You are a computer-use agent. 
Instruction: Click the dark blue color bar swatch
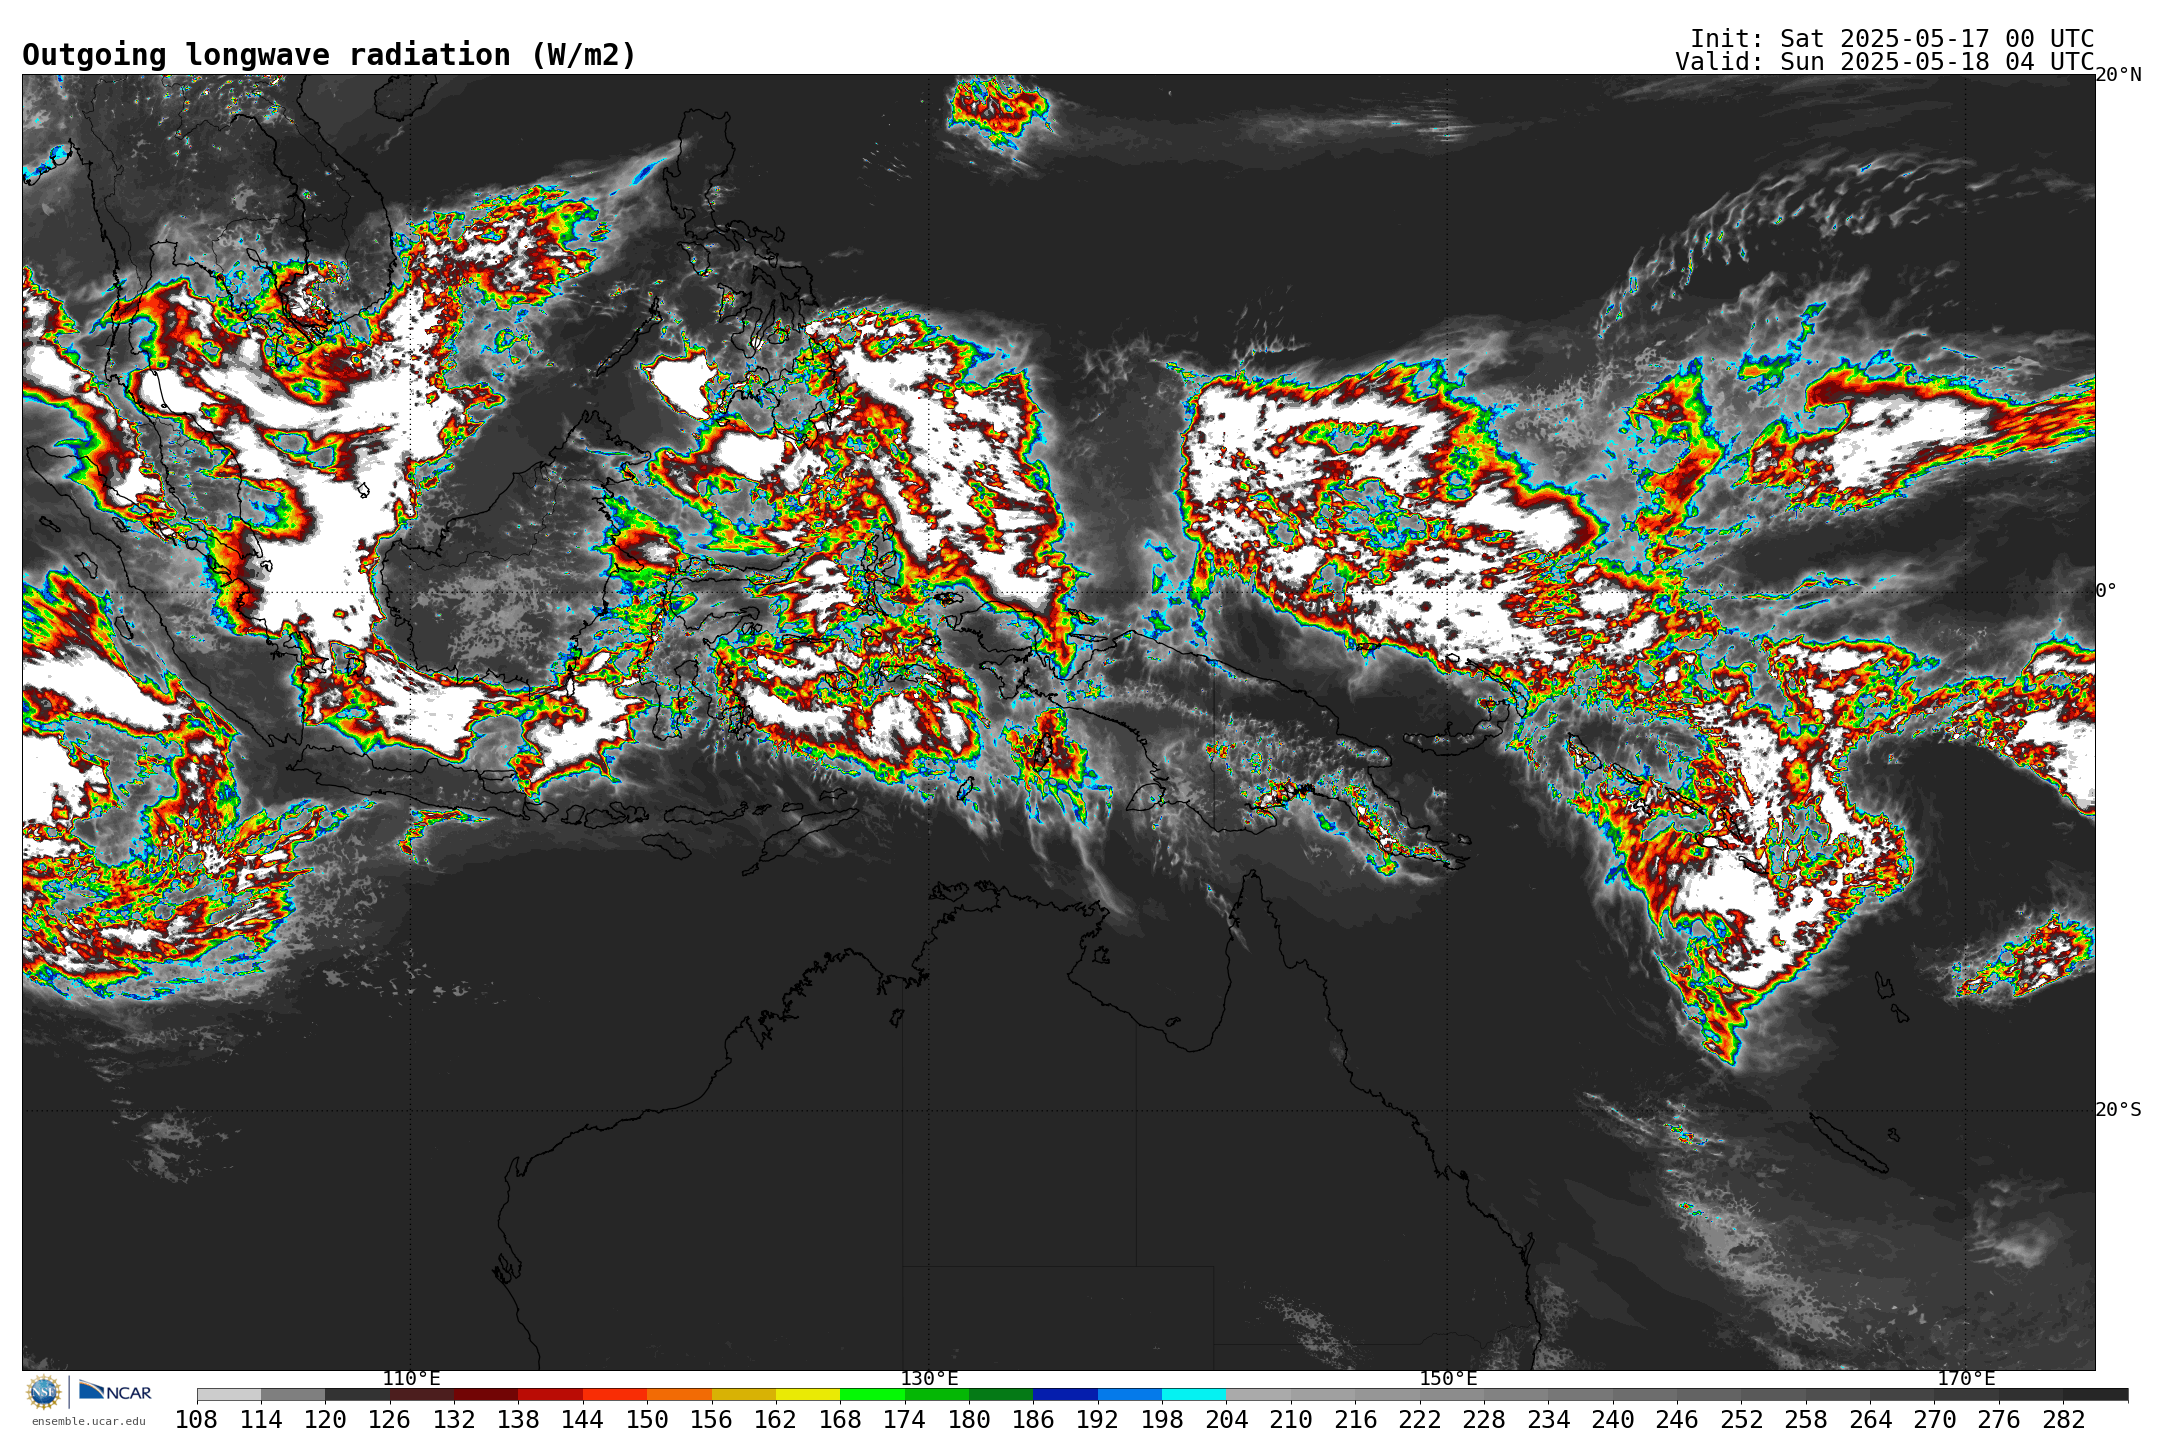click(x=1065, y=1394)
